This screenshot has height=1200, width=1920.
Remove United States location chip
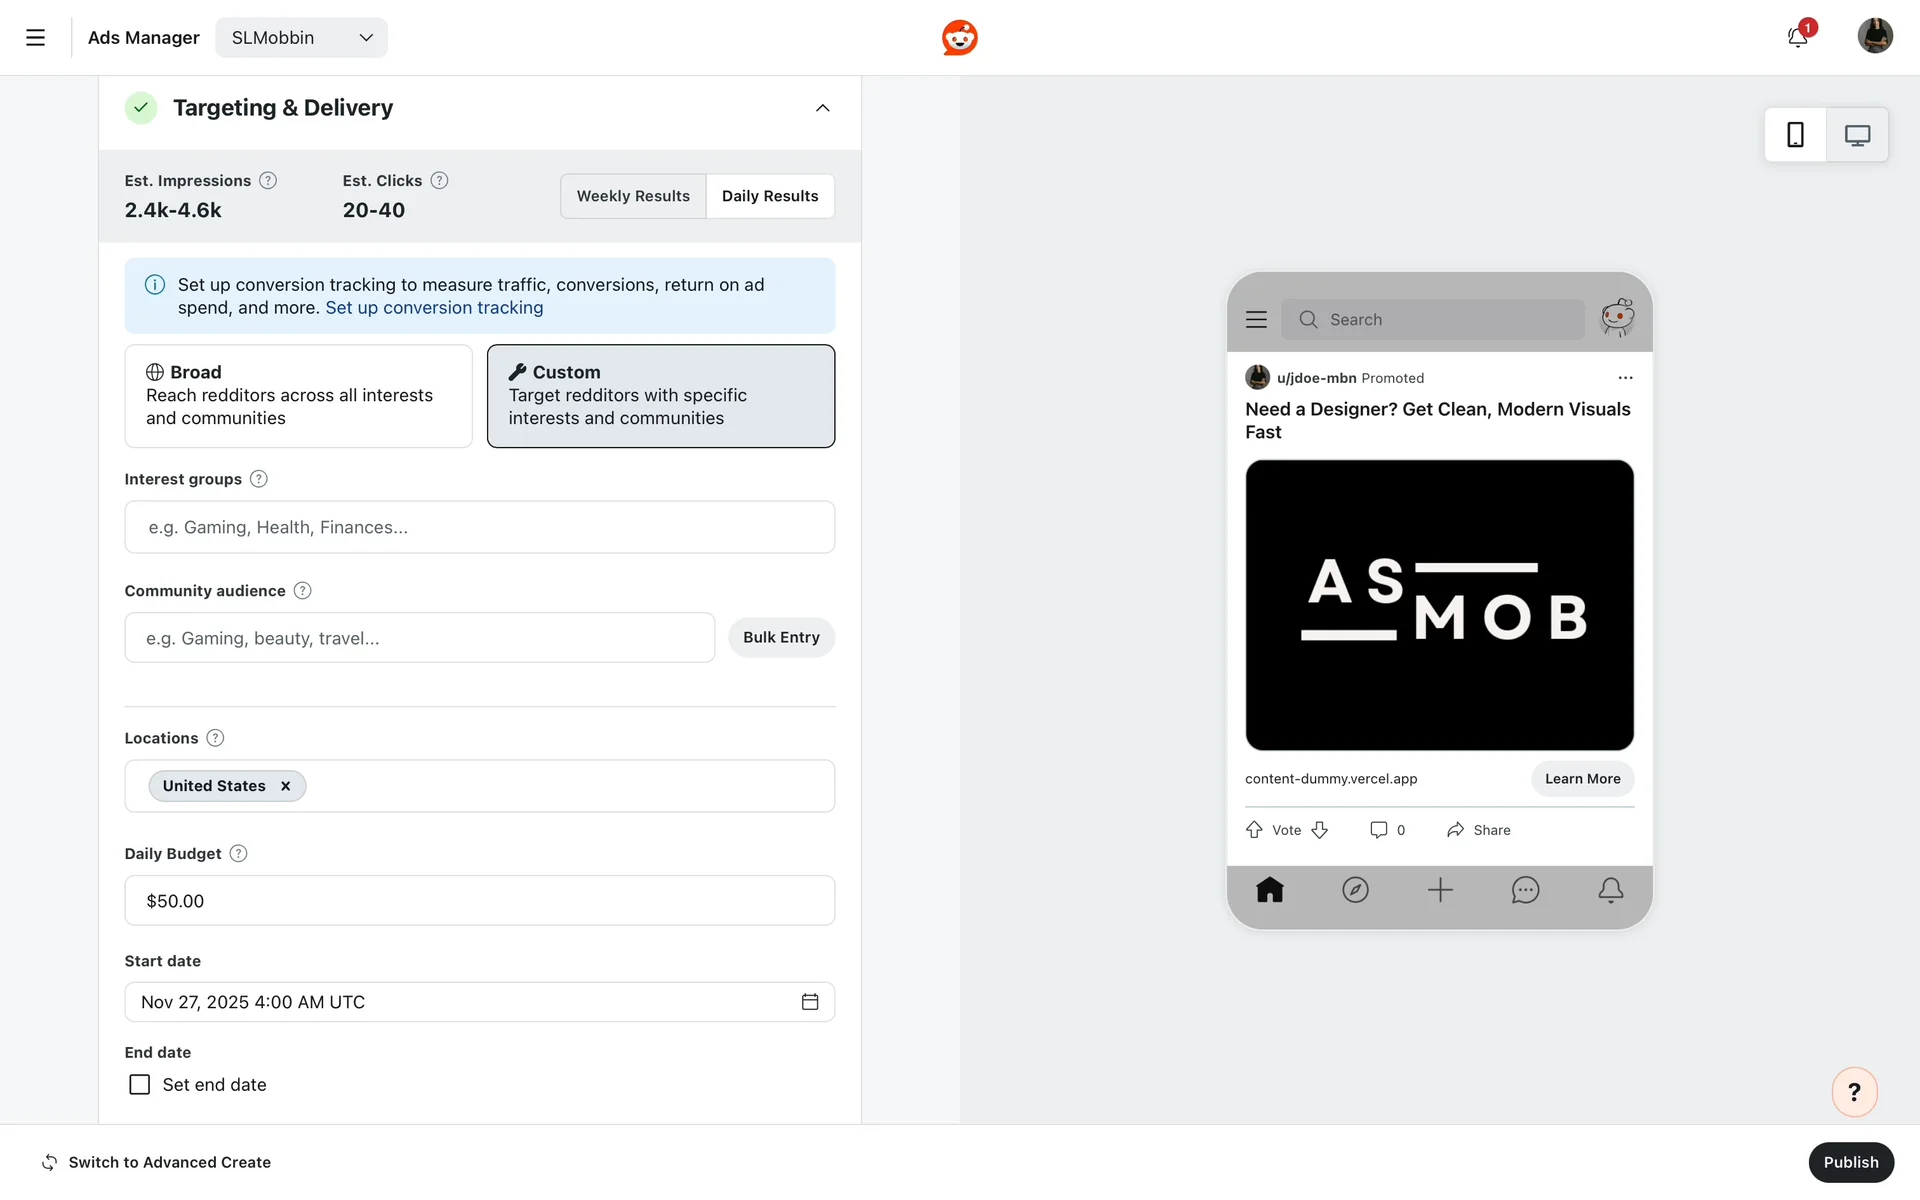(x=286, y=786)
